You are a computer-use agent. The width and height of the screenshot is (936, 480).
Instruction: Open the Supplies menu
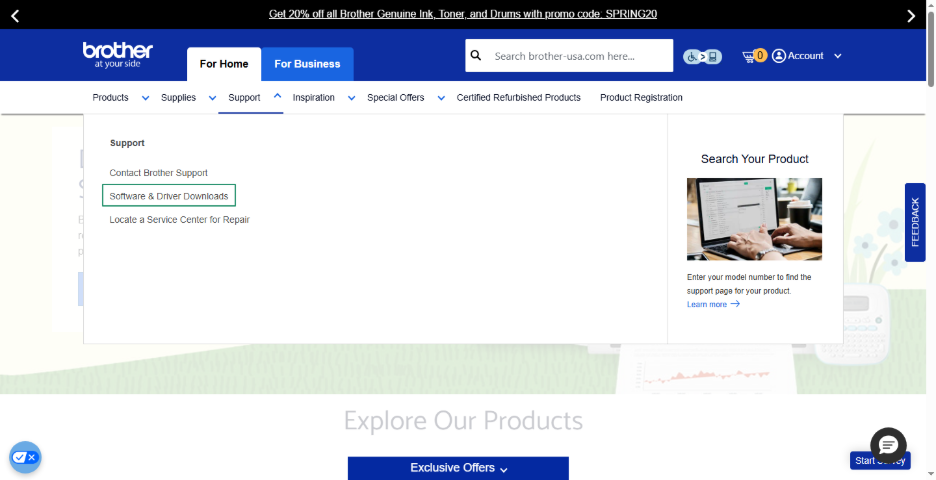(x=178, y=97)
